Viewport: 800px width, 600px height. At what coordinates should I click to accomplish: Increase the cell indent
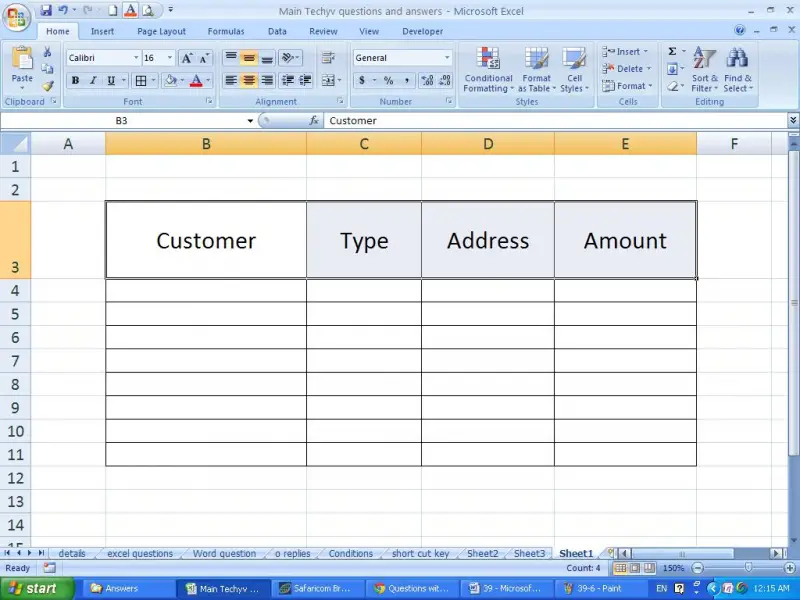coord(305,81)
